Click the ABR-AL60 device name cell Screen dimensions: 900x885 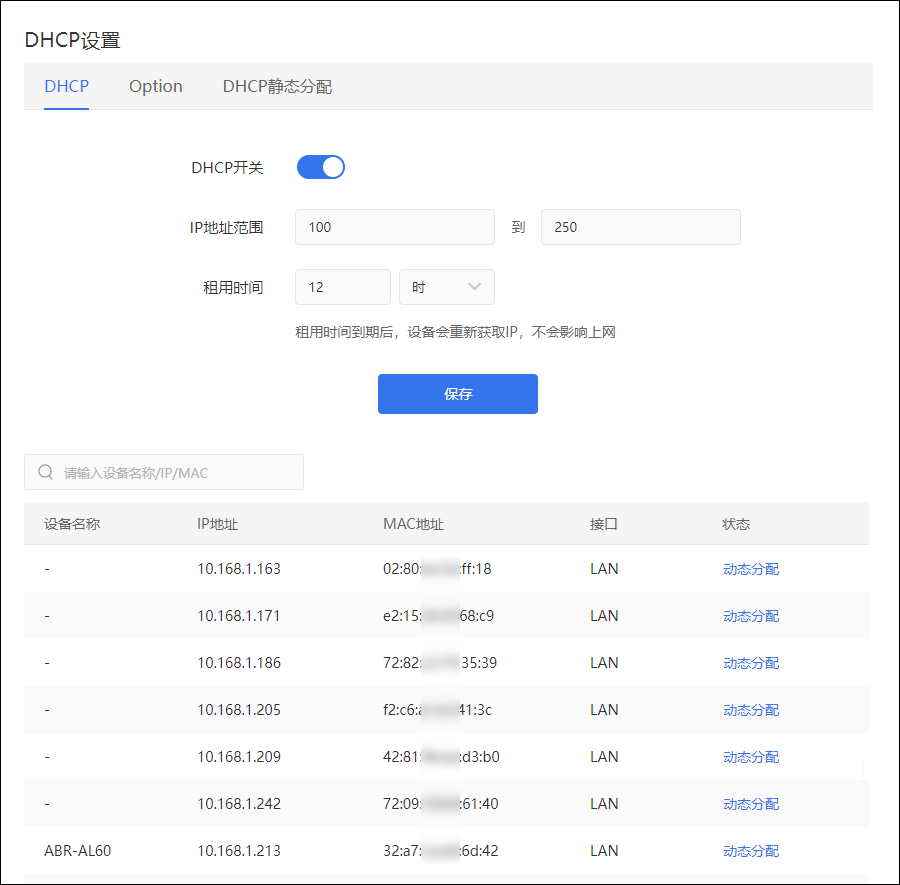(78, 851)
